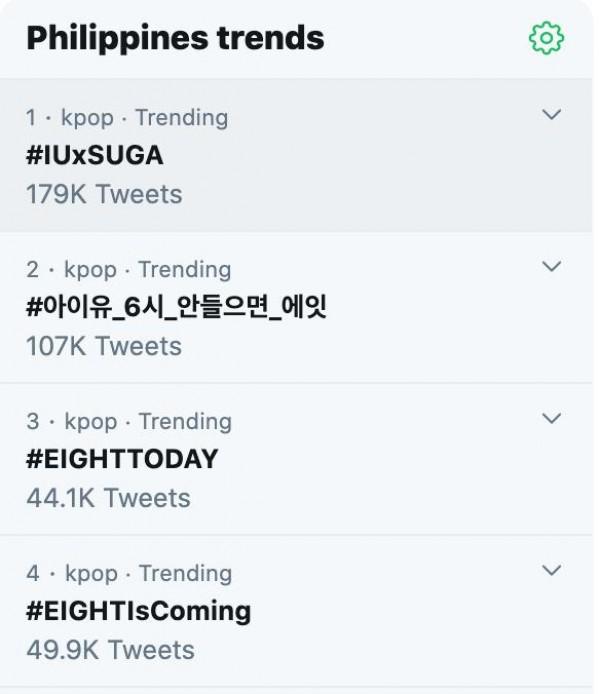Click the 44.1K Tweets count

click(108, 497)
